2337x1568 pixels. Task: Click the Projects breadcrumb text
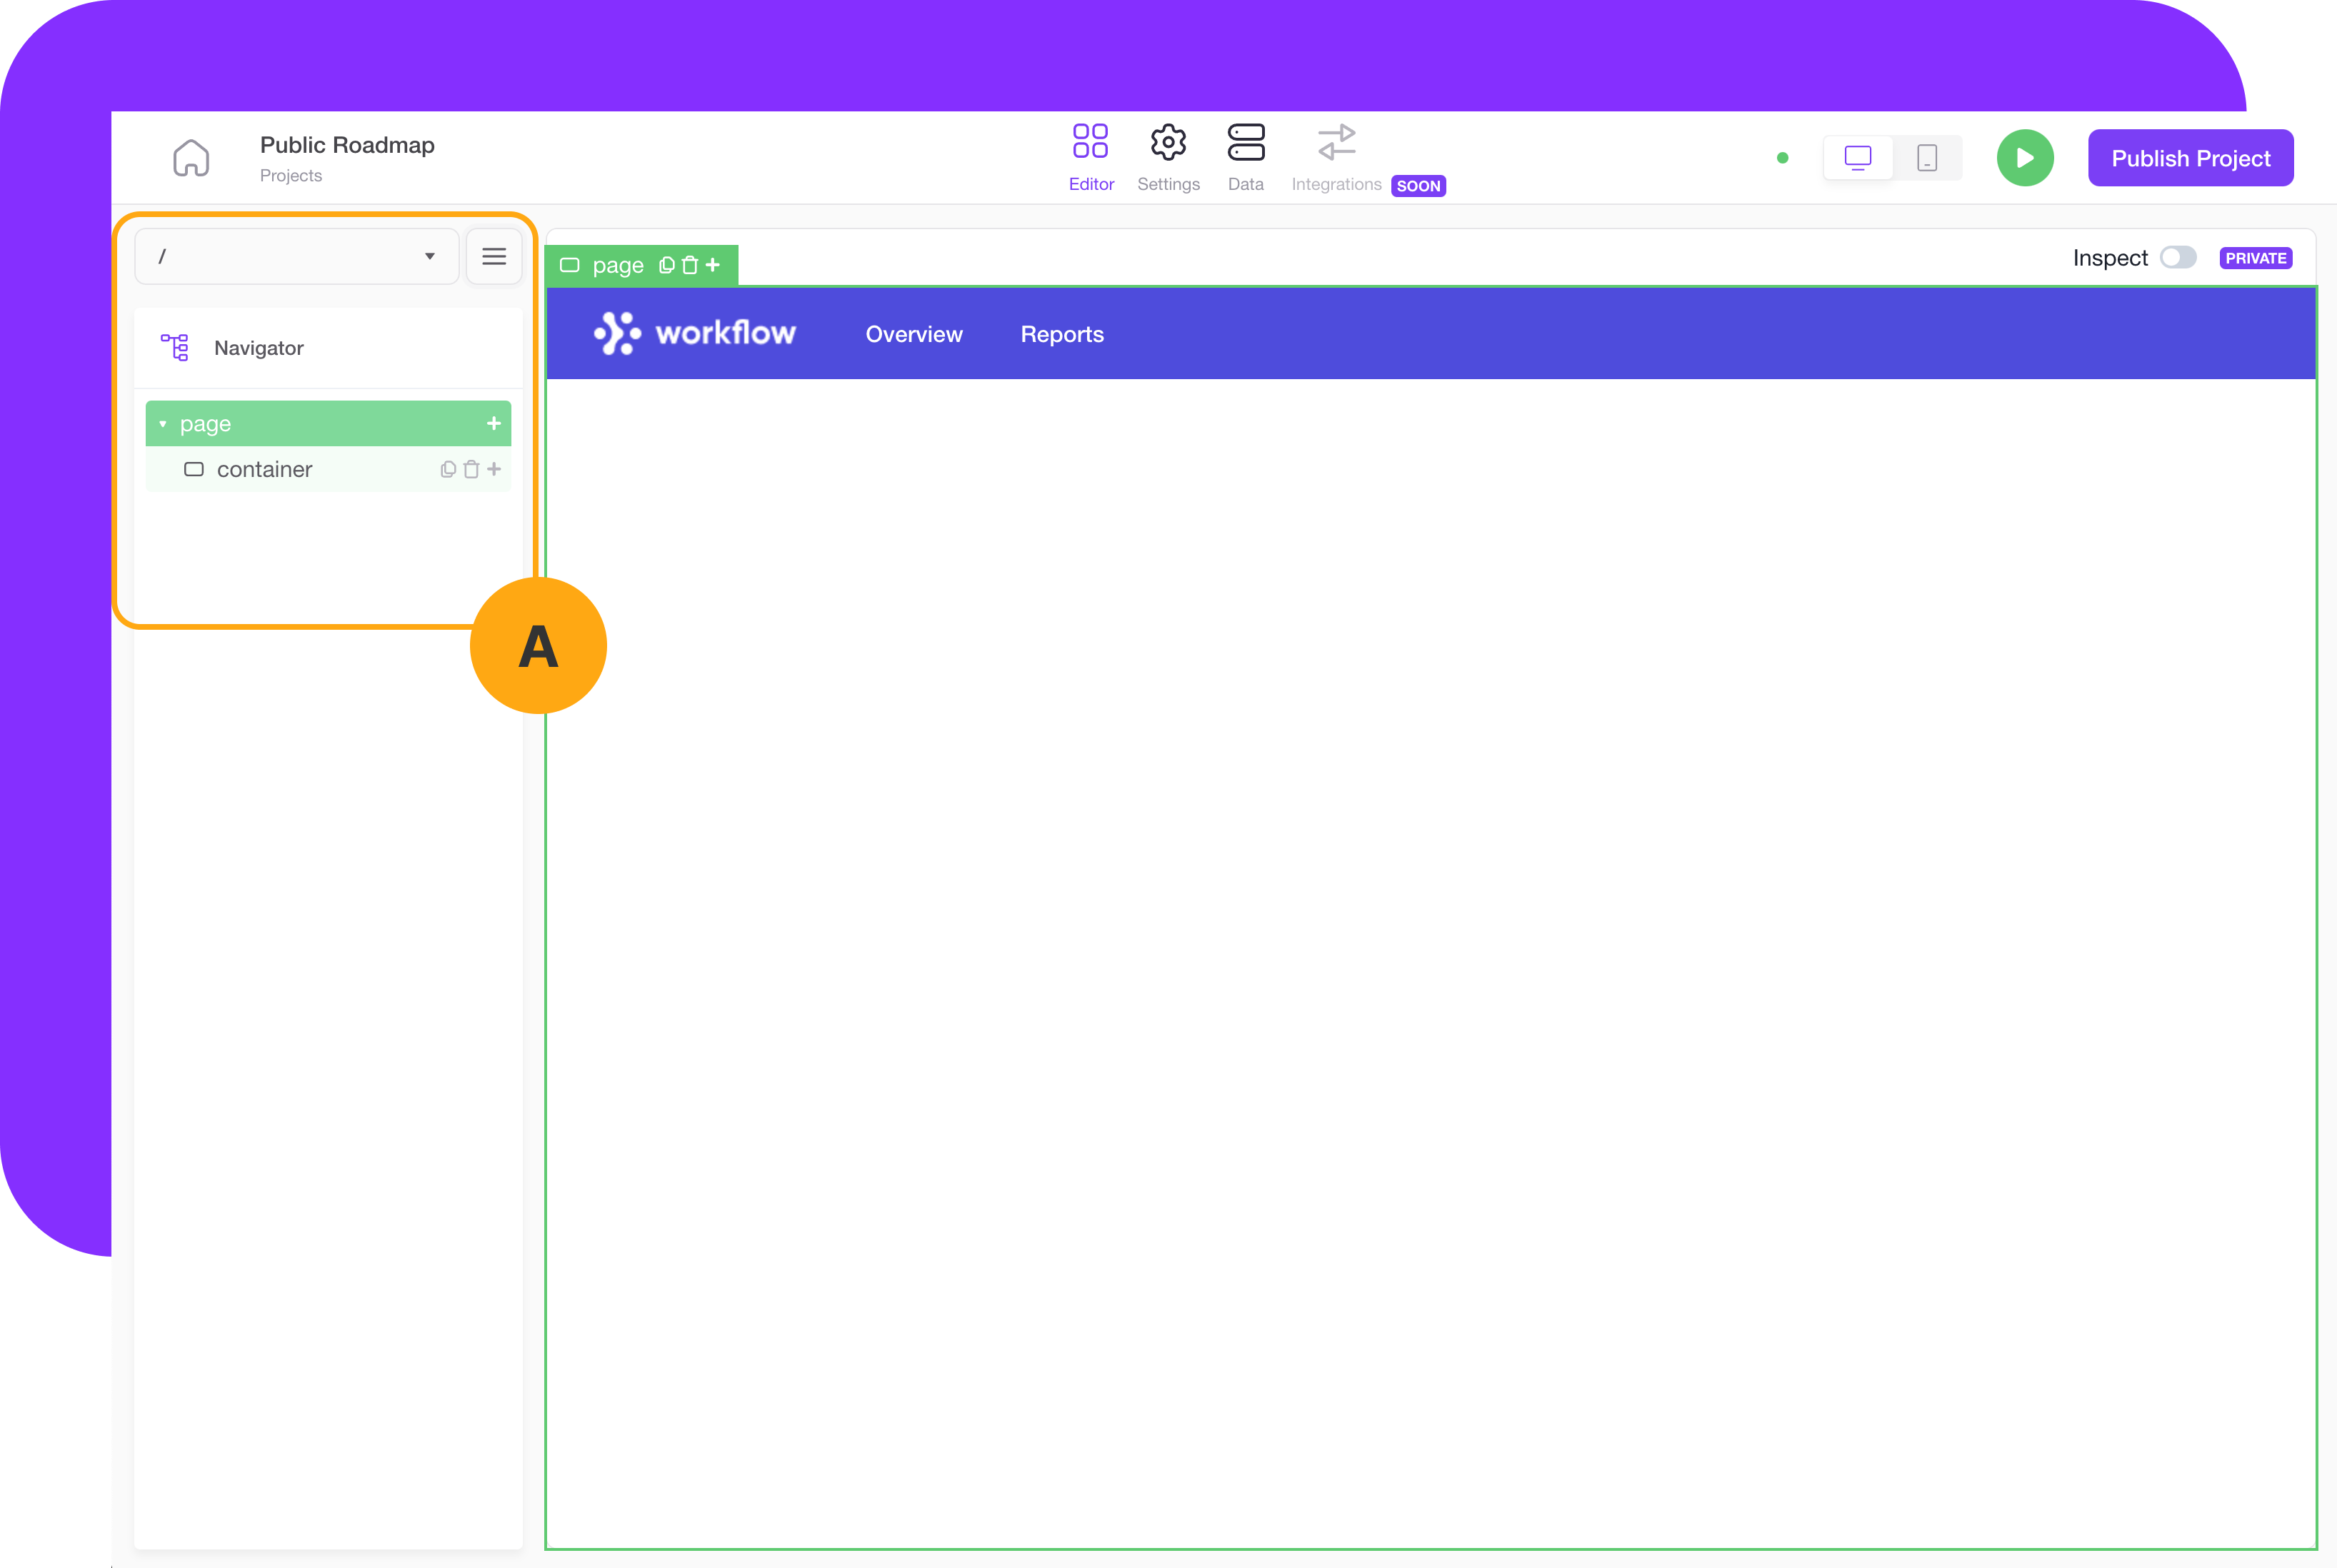coord(291,176)
